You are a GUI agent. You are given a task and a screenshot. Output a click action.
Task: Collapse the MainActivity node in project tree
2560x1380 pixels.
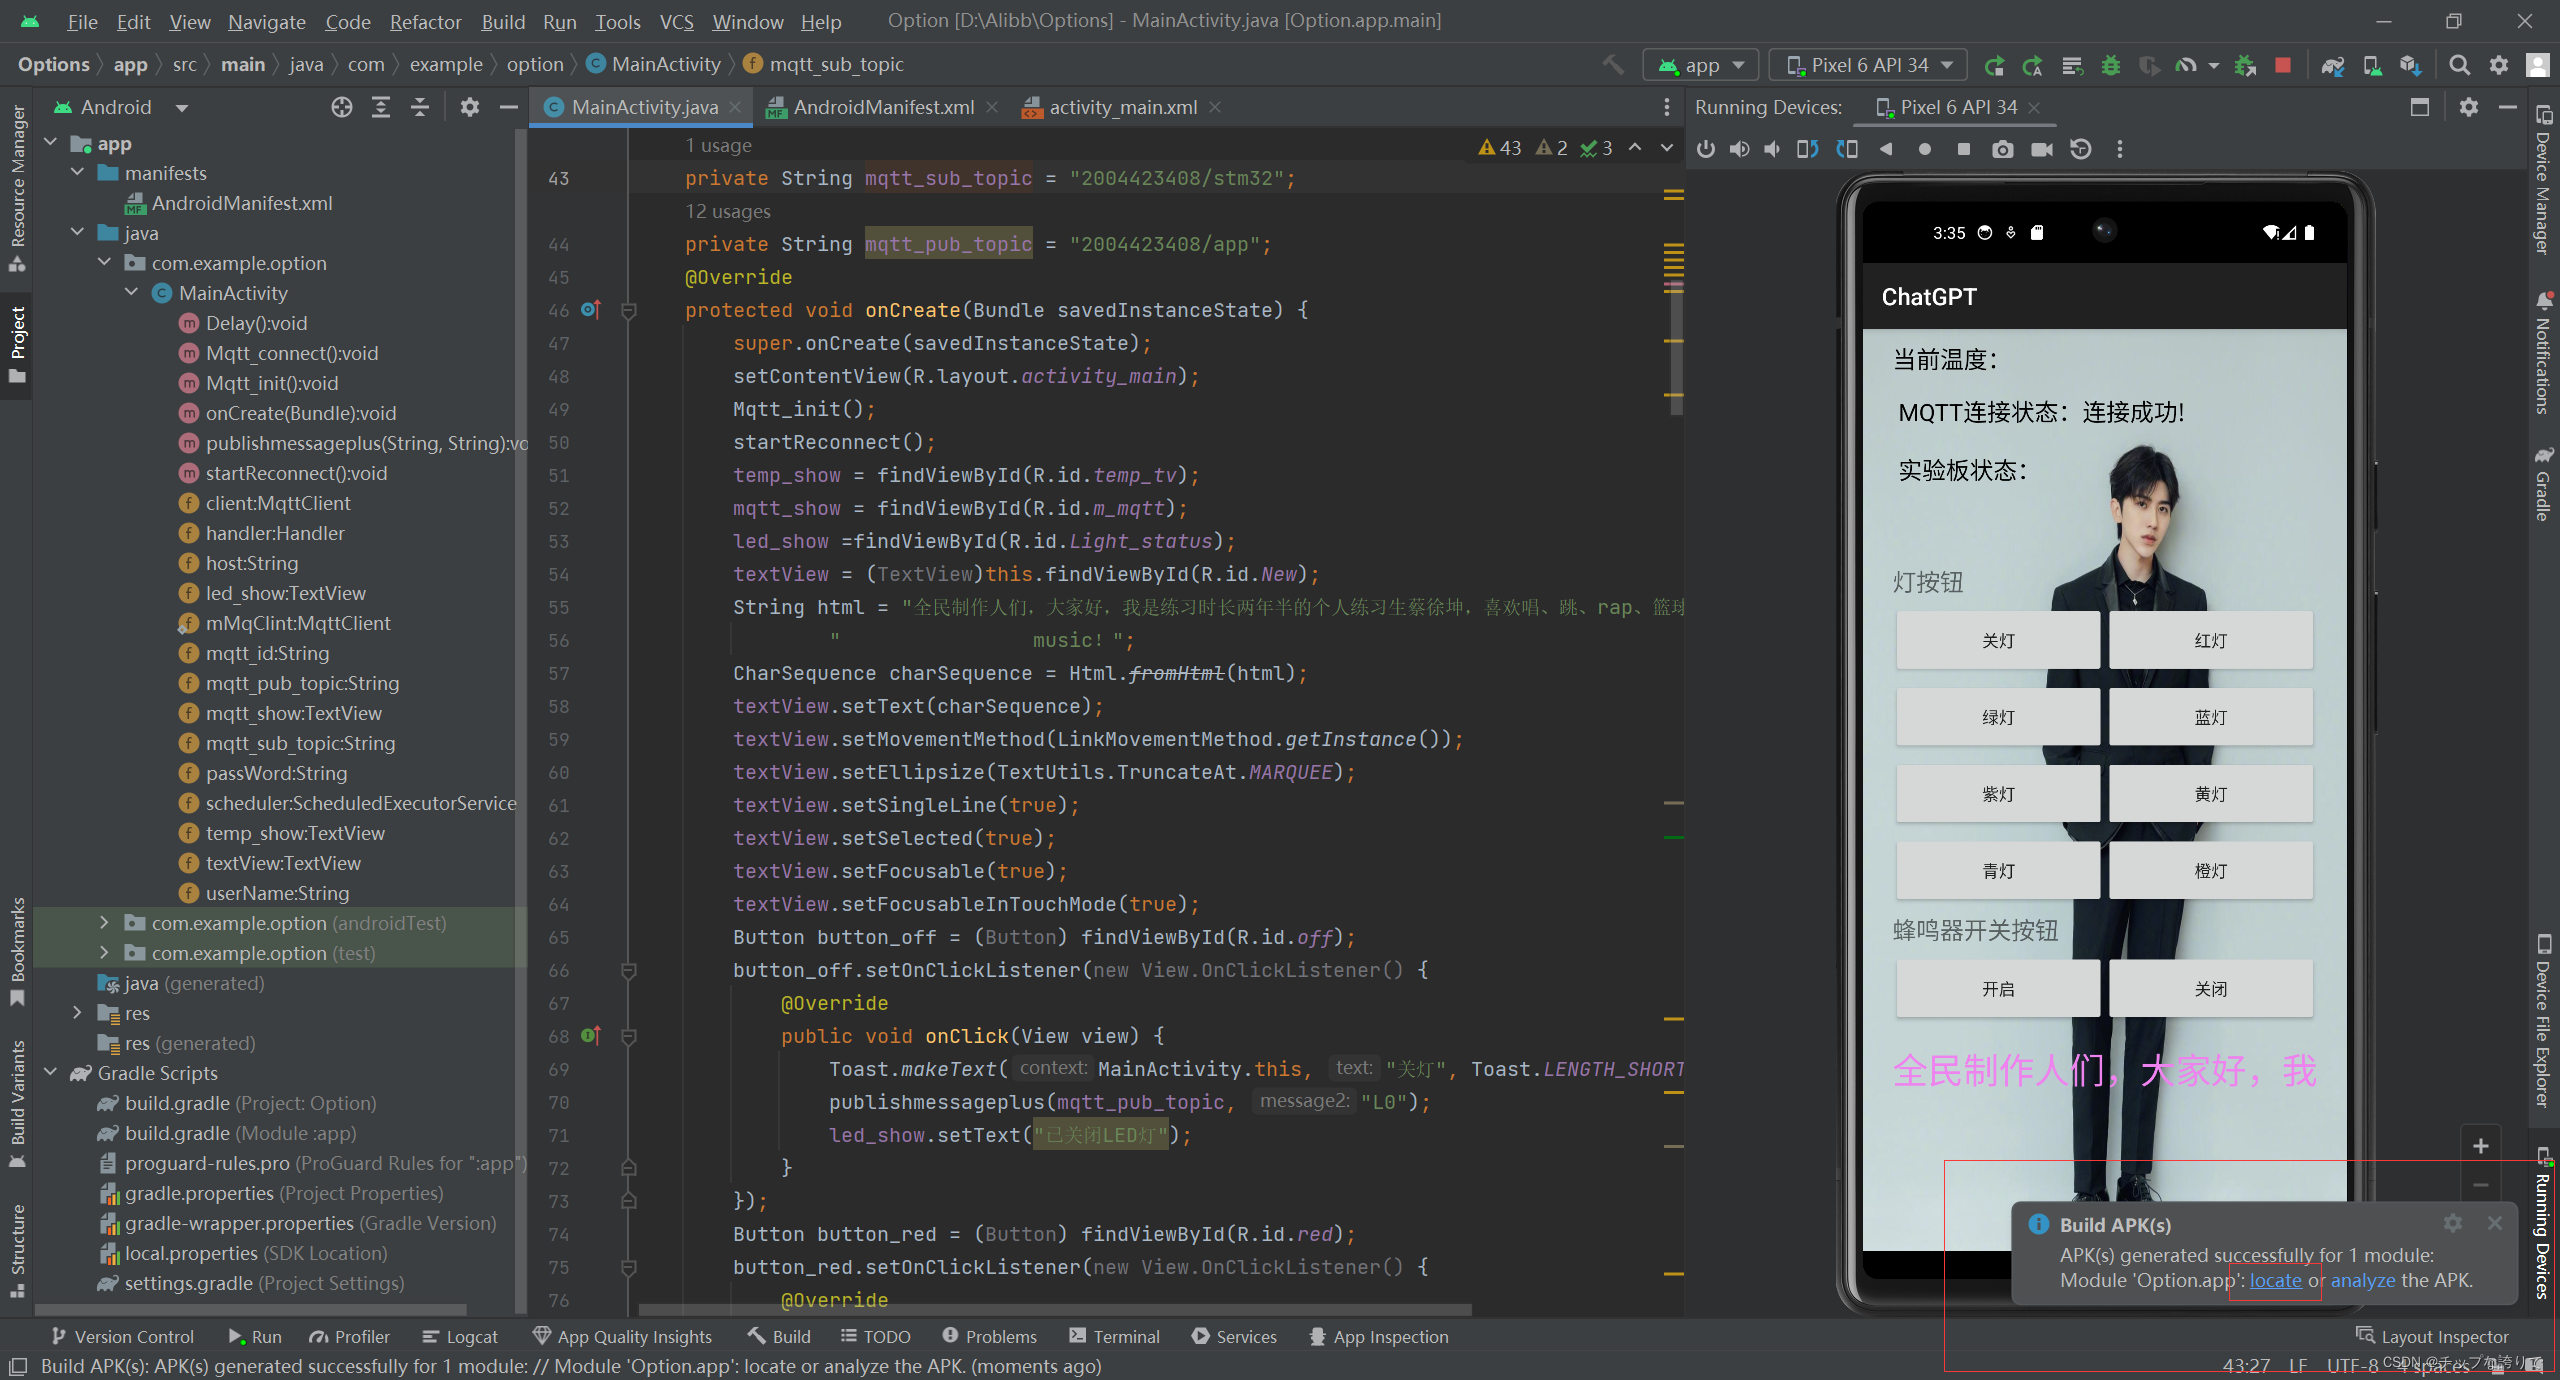pyautogui.click(x=132, y=292)
